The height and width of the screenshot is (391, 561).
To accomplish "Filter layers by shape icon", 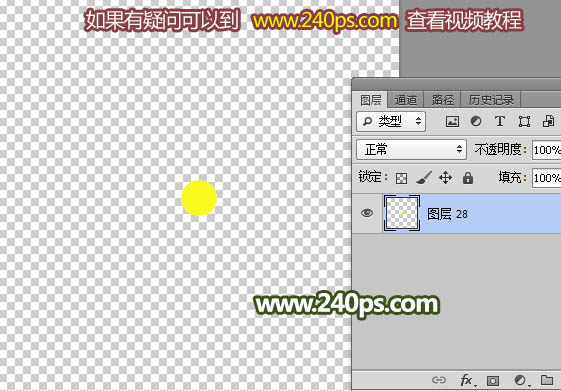I will tap(524, 122).
